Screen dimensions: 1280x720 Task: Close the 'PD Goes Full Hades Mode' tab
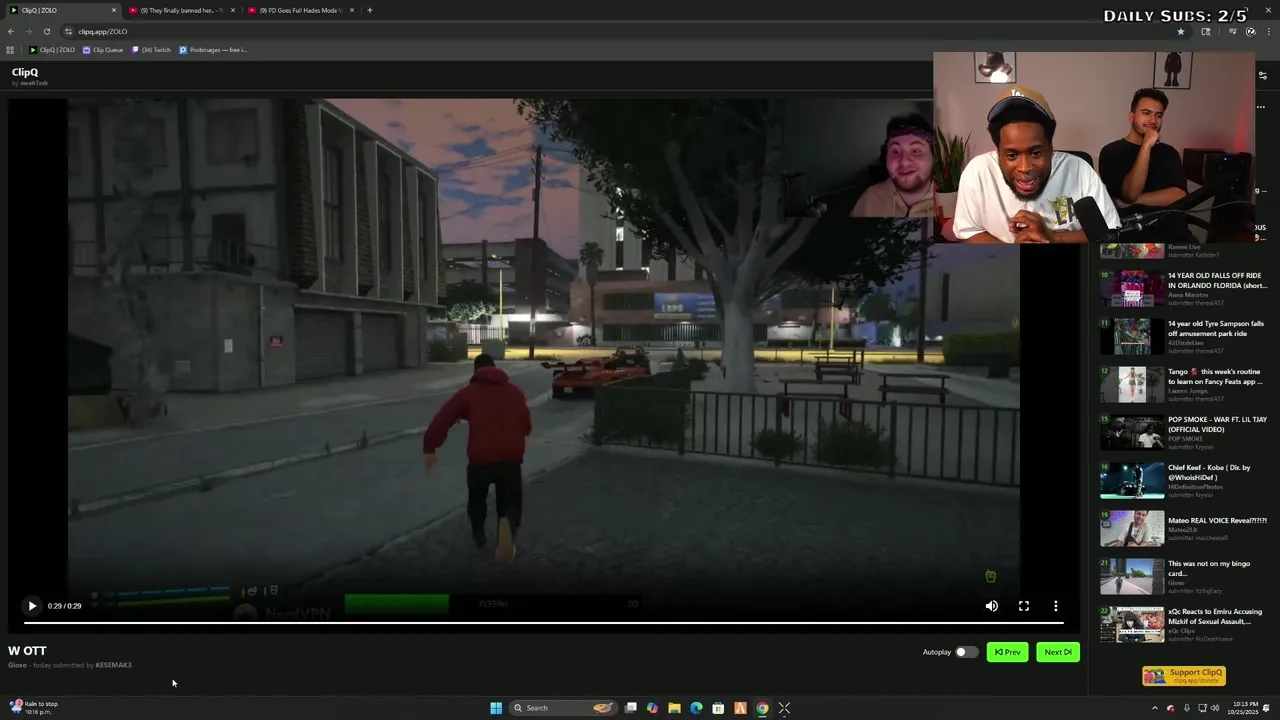[x=352, y=10]
